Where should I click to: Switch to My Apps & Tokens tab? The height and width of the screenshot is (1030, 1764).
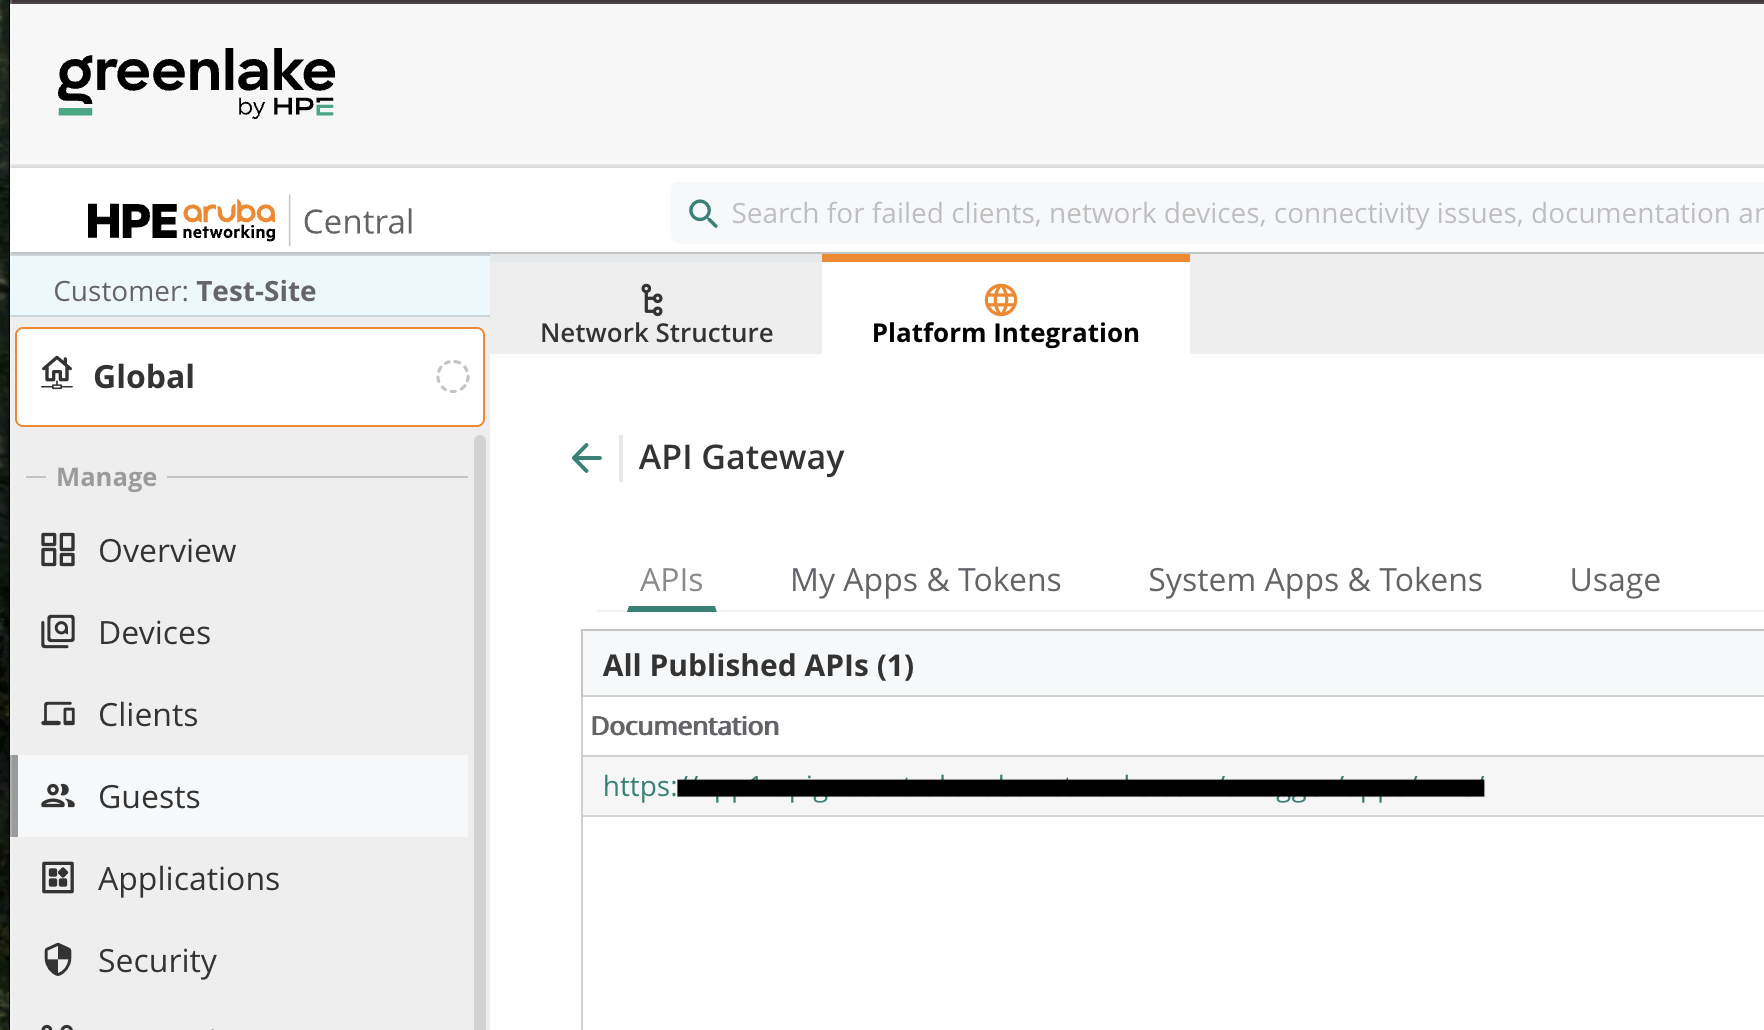click(925, 580)
